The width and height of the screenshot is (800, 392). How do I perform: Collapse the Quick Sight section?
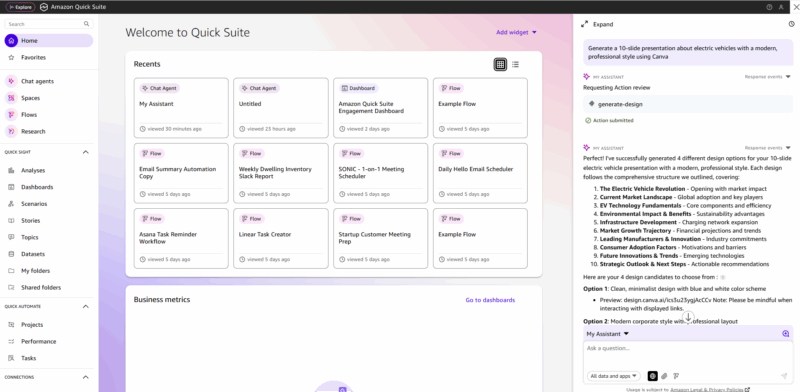pyautogui.click(x=86, y=152)
